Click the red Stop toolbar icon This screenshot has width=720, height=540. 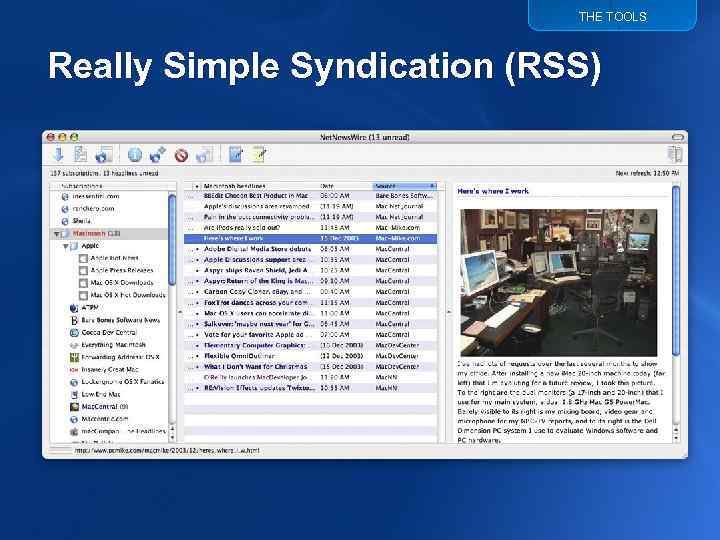pos(181,156)
